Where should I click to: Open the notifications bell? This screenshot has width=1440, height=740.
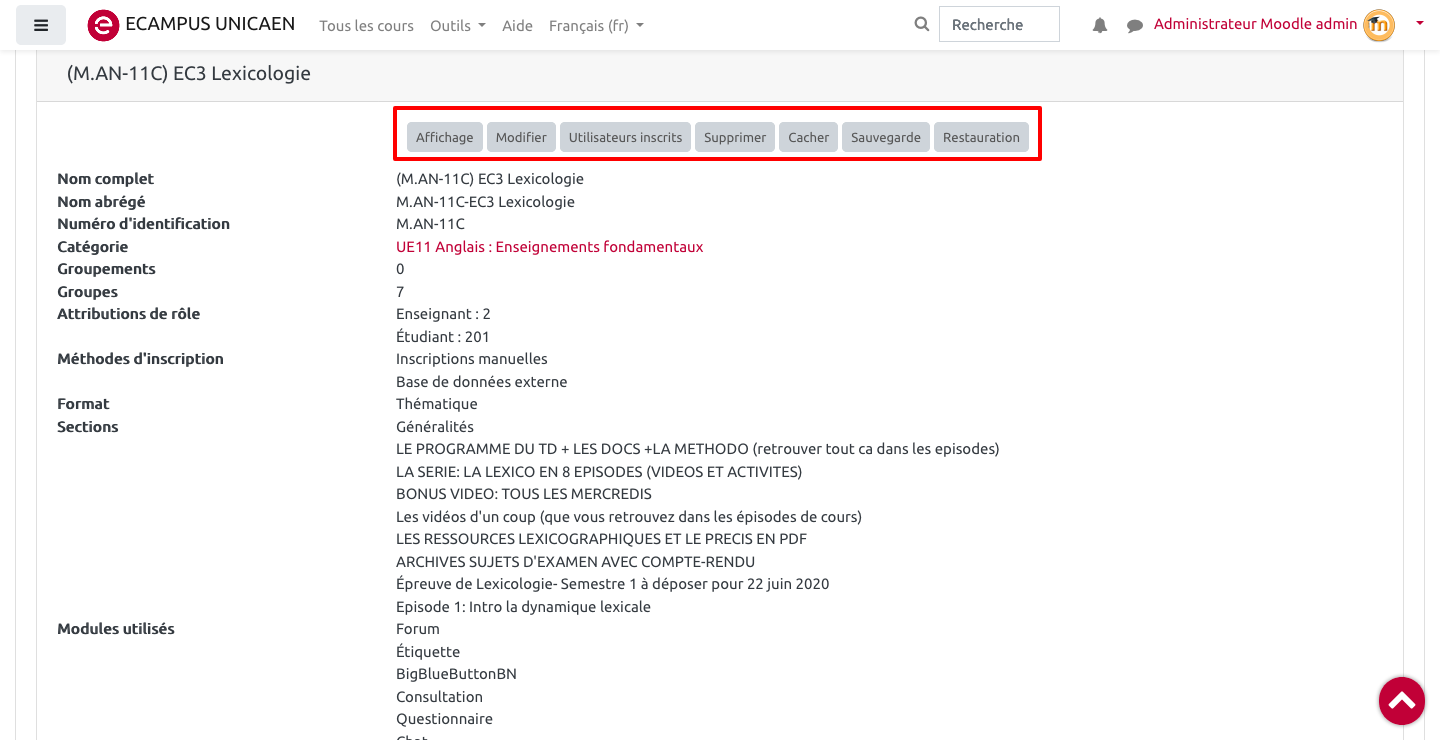click(1100, 26)
